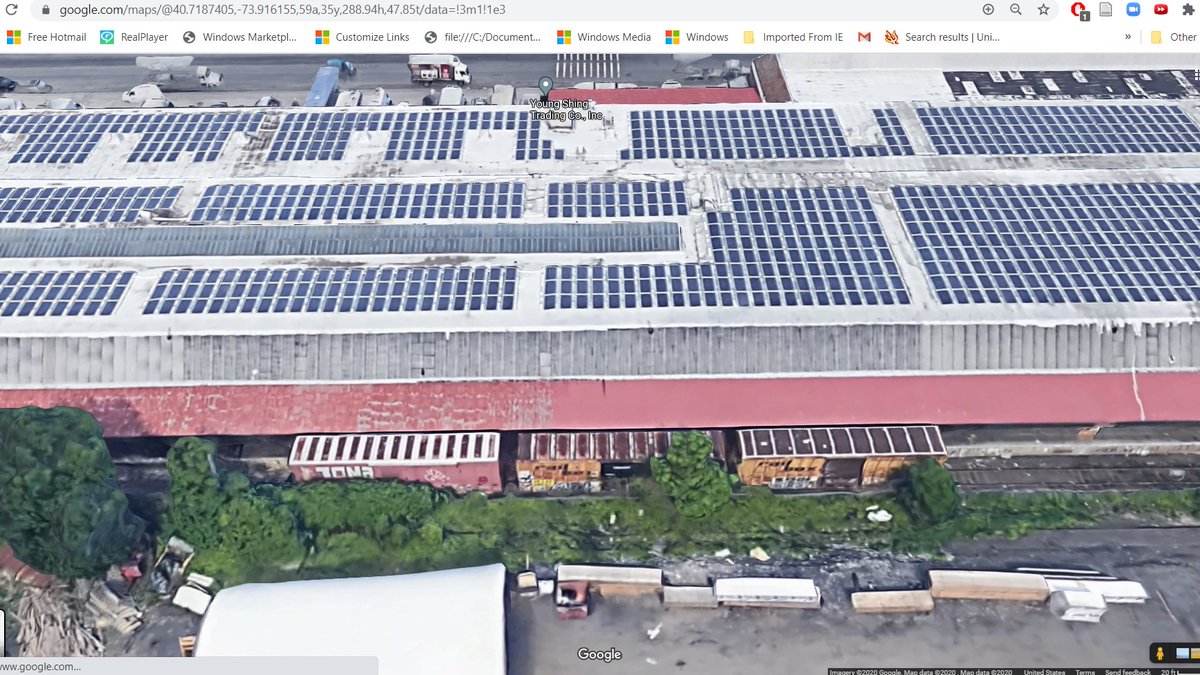Click the United States link in the footer
The width and height of the screenshot is (1200, 675).
[1045, 671]
